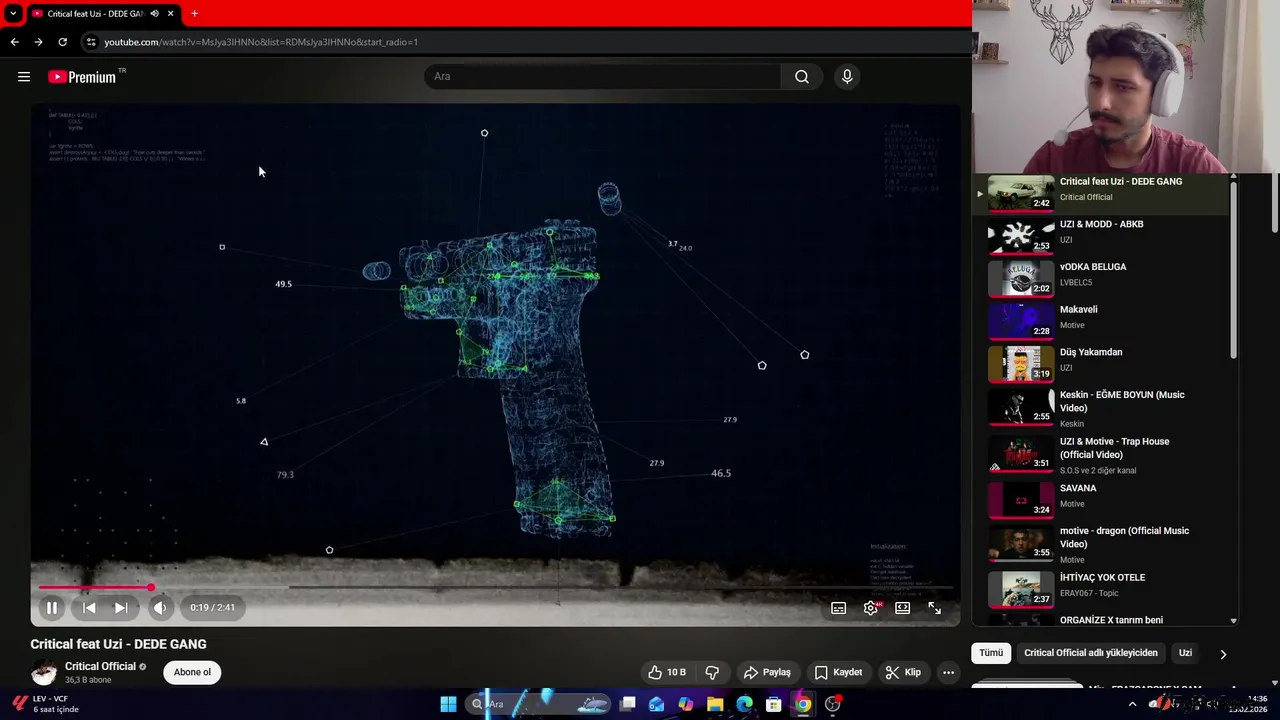Open more actions three-dot menu

948,672
